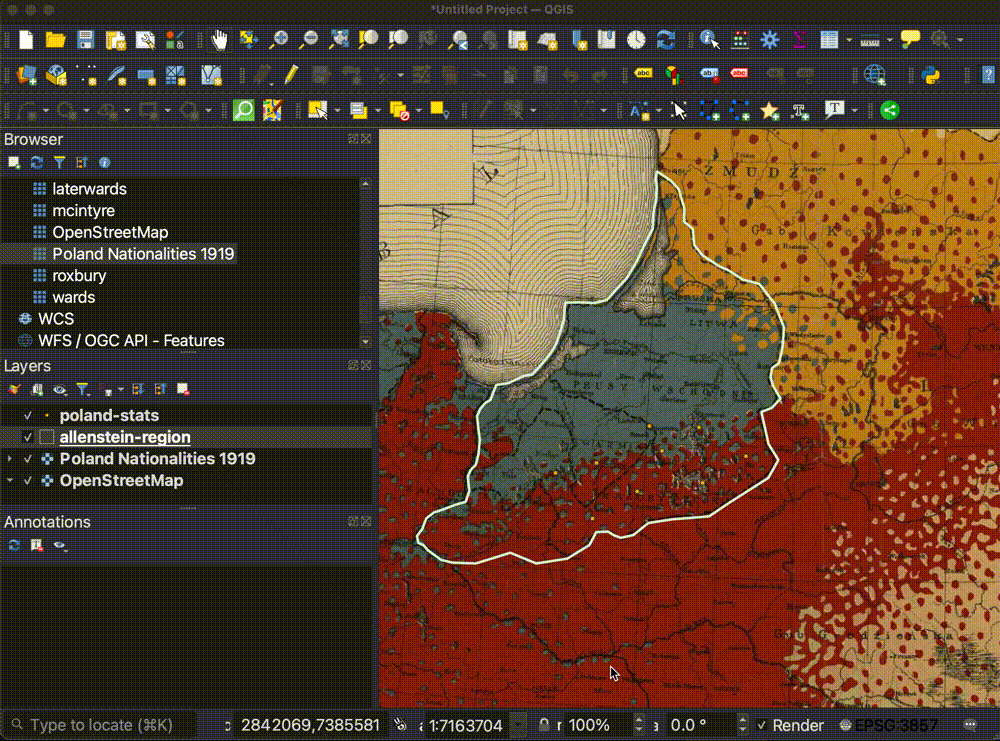
Task: Create a marker annotation star icon
Action: coord(770,110)
